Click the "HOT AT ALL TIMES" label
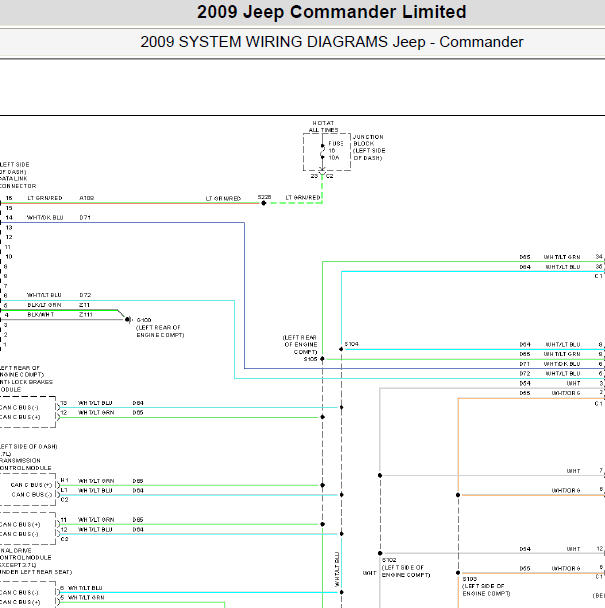 (x=323, y=126)
